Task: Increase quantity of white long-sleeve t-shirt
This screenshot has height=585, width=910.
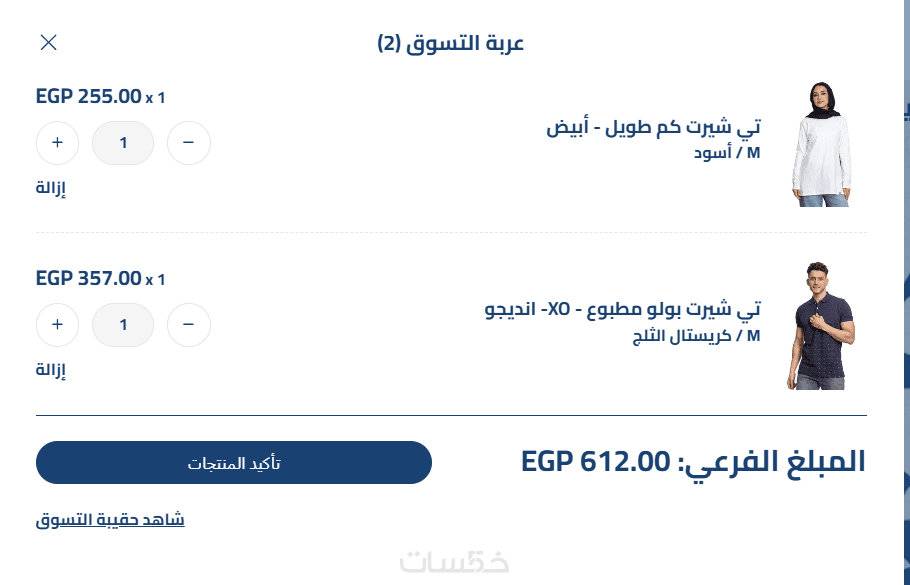Action: 57,143
